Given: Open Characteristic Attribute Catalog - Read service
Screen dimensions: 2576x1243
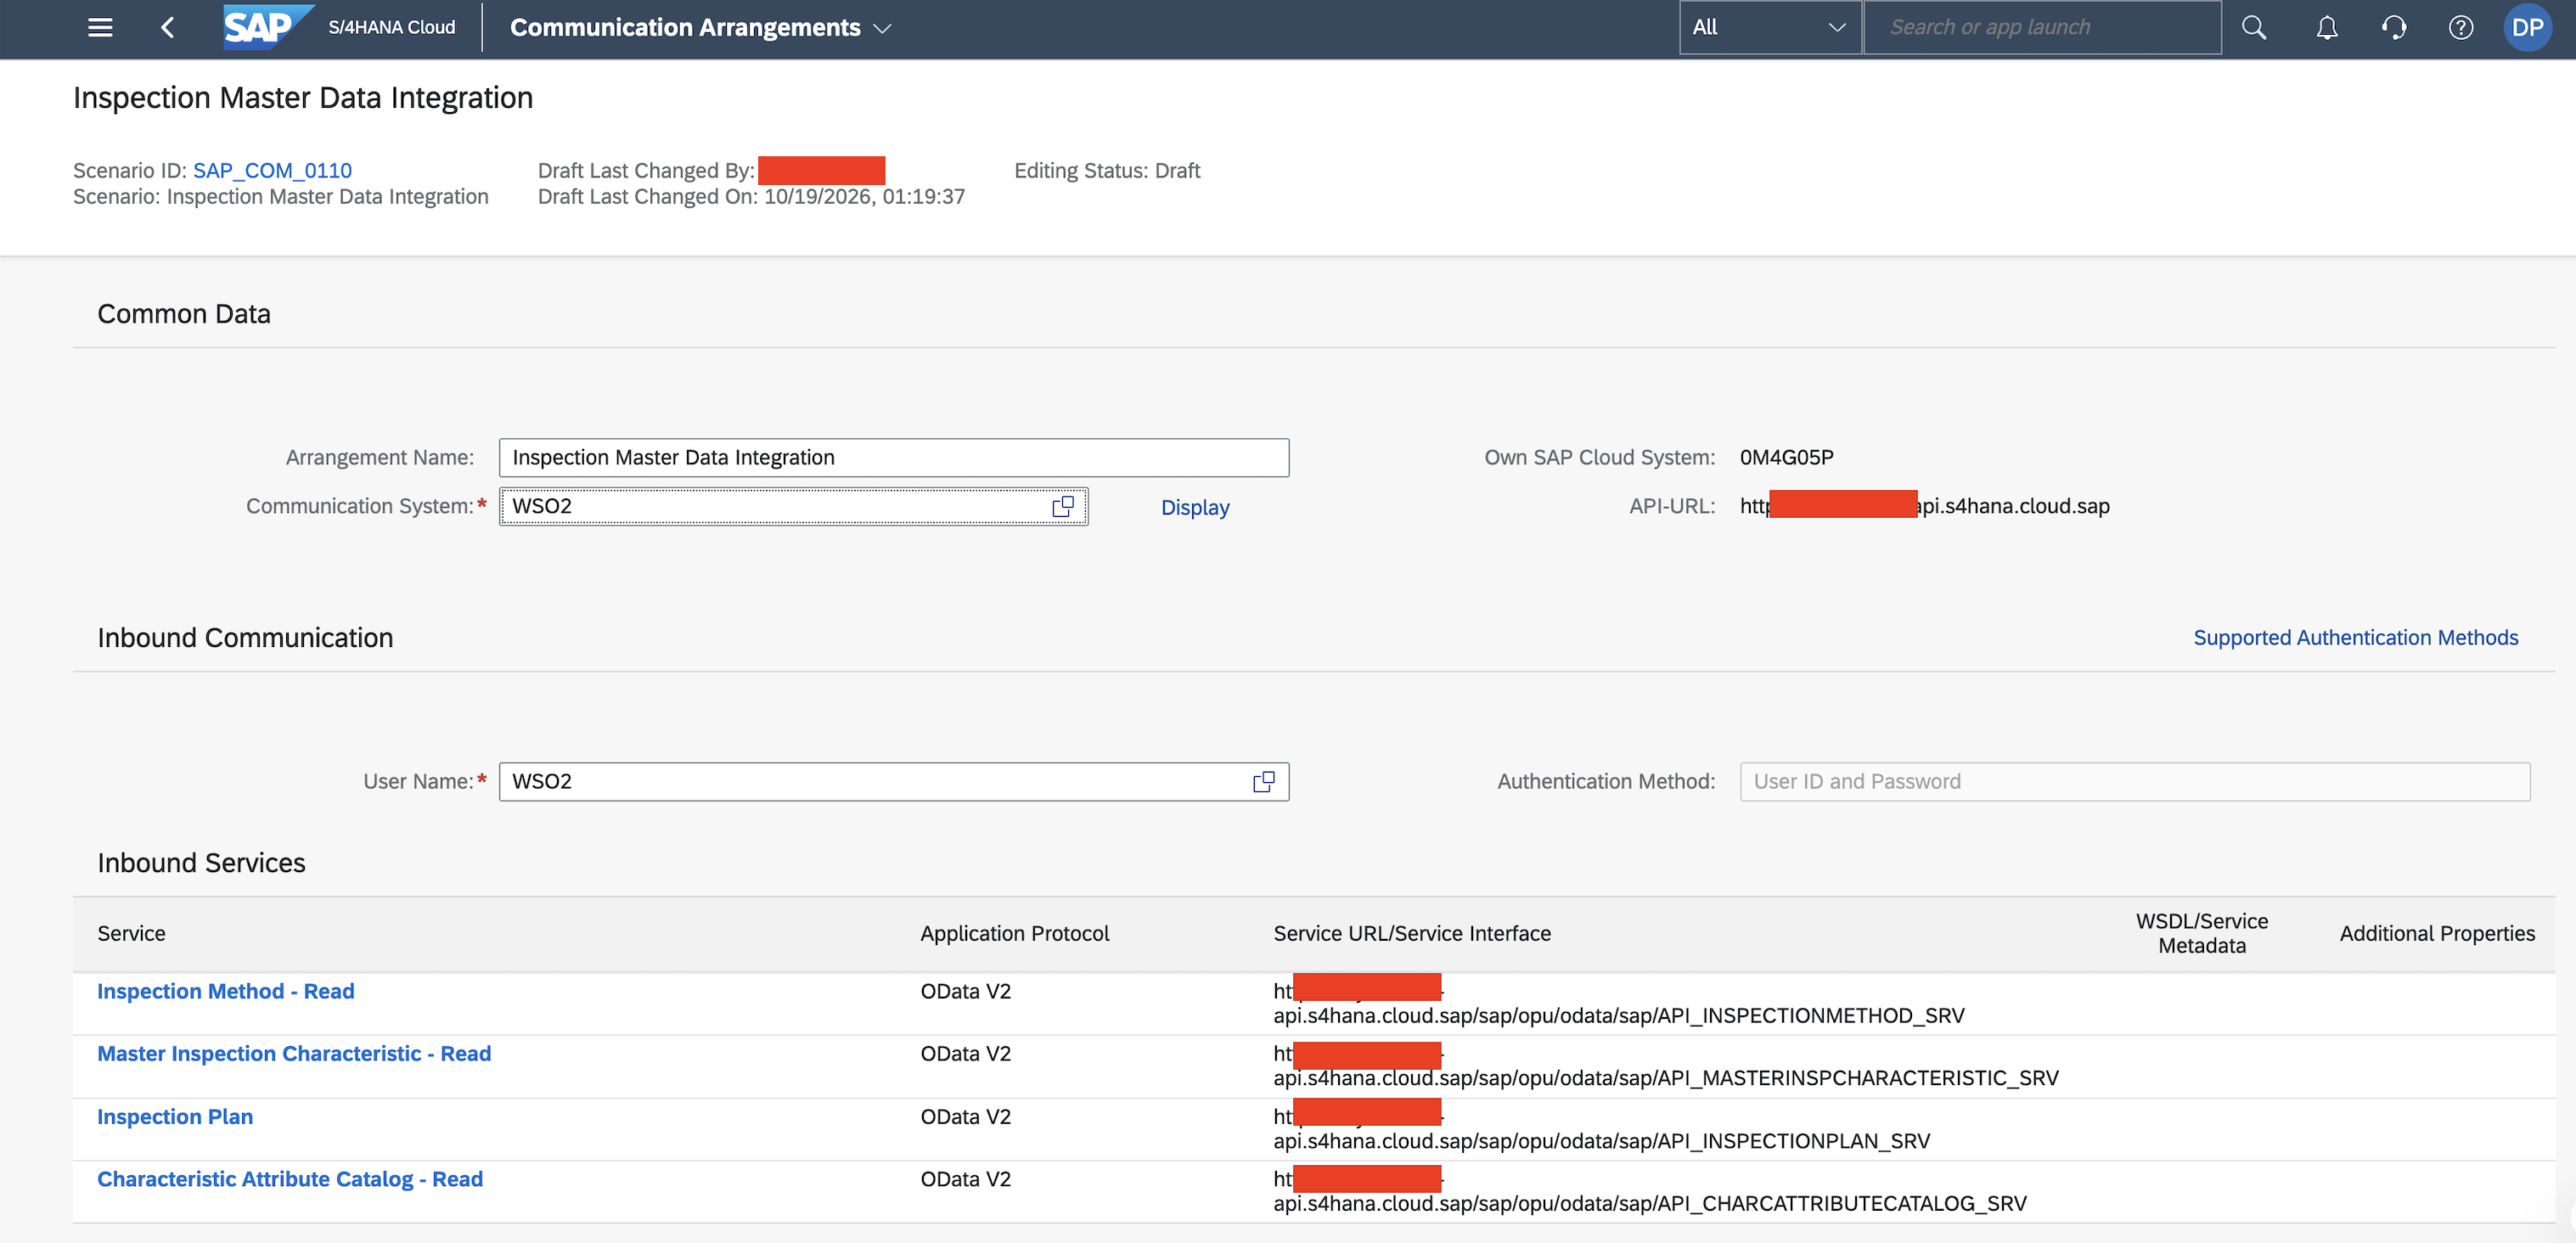Looking at the screenshot, I should [290, 1180].
